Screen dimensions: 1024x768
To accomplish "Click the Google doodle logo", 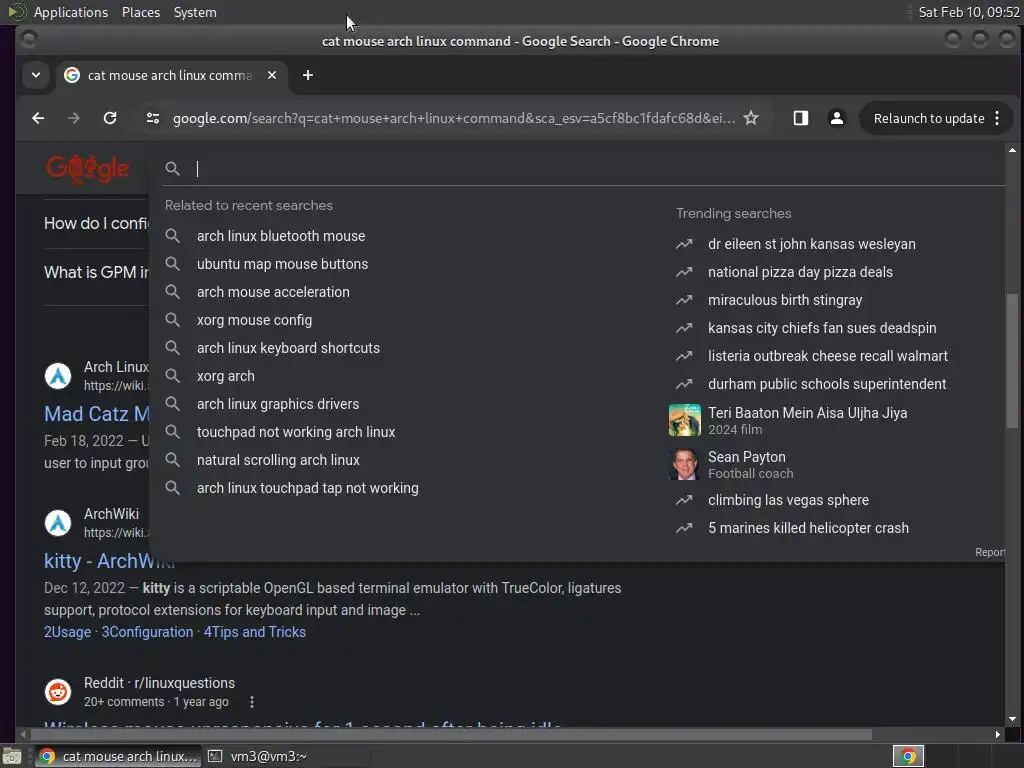I will point(88,169).
